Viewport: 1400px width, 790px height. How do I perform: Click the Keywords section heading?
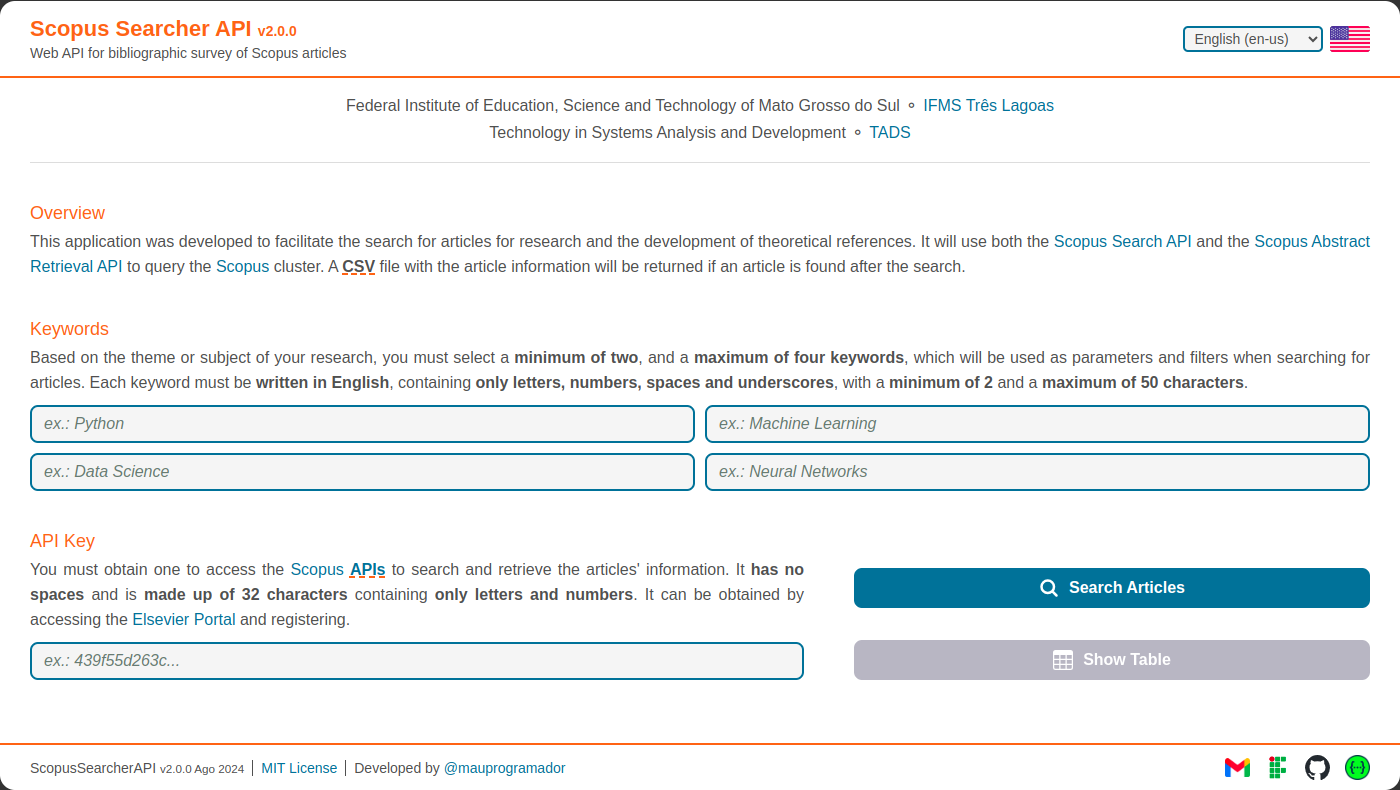69,329
